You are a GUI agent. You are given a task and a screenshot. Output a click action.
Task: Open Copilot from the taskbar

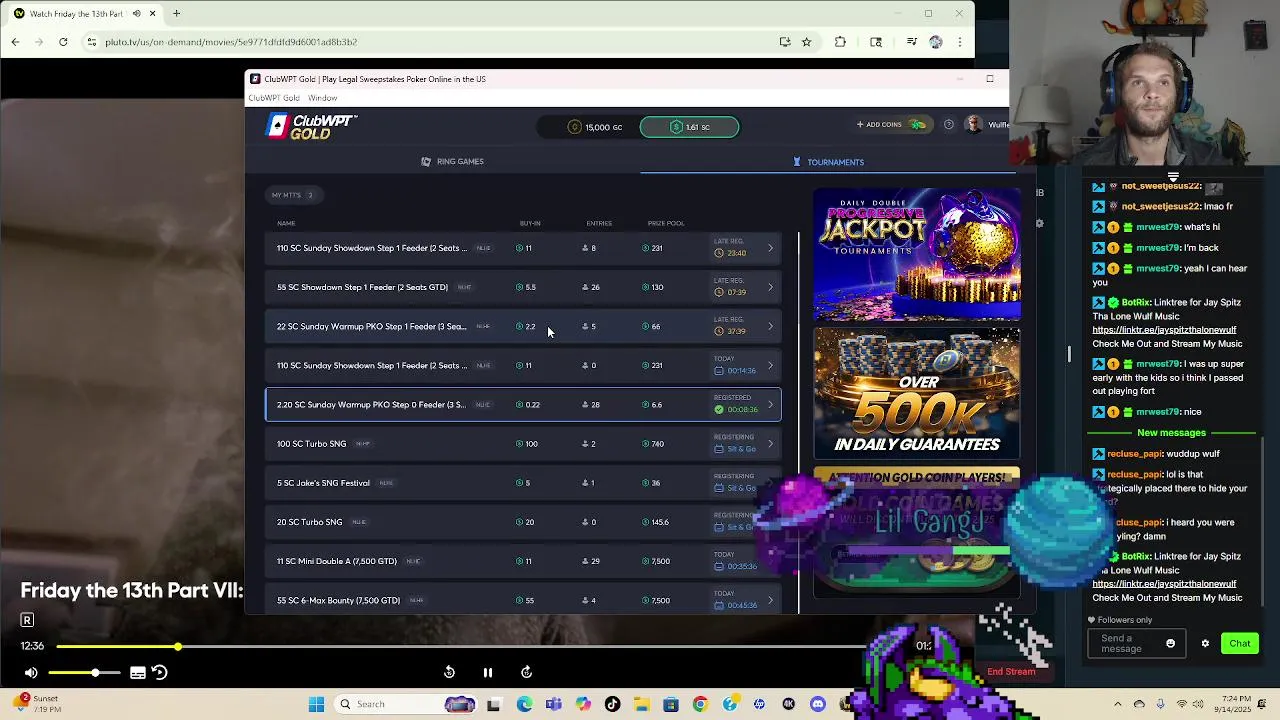click(583, 704)
